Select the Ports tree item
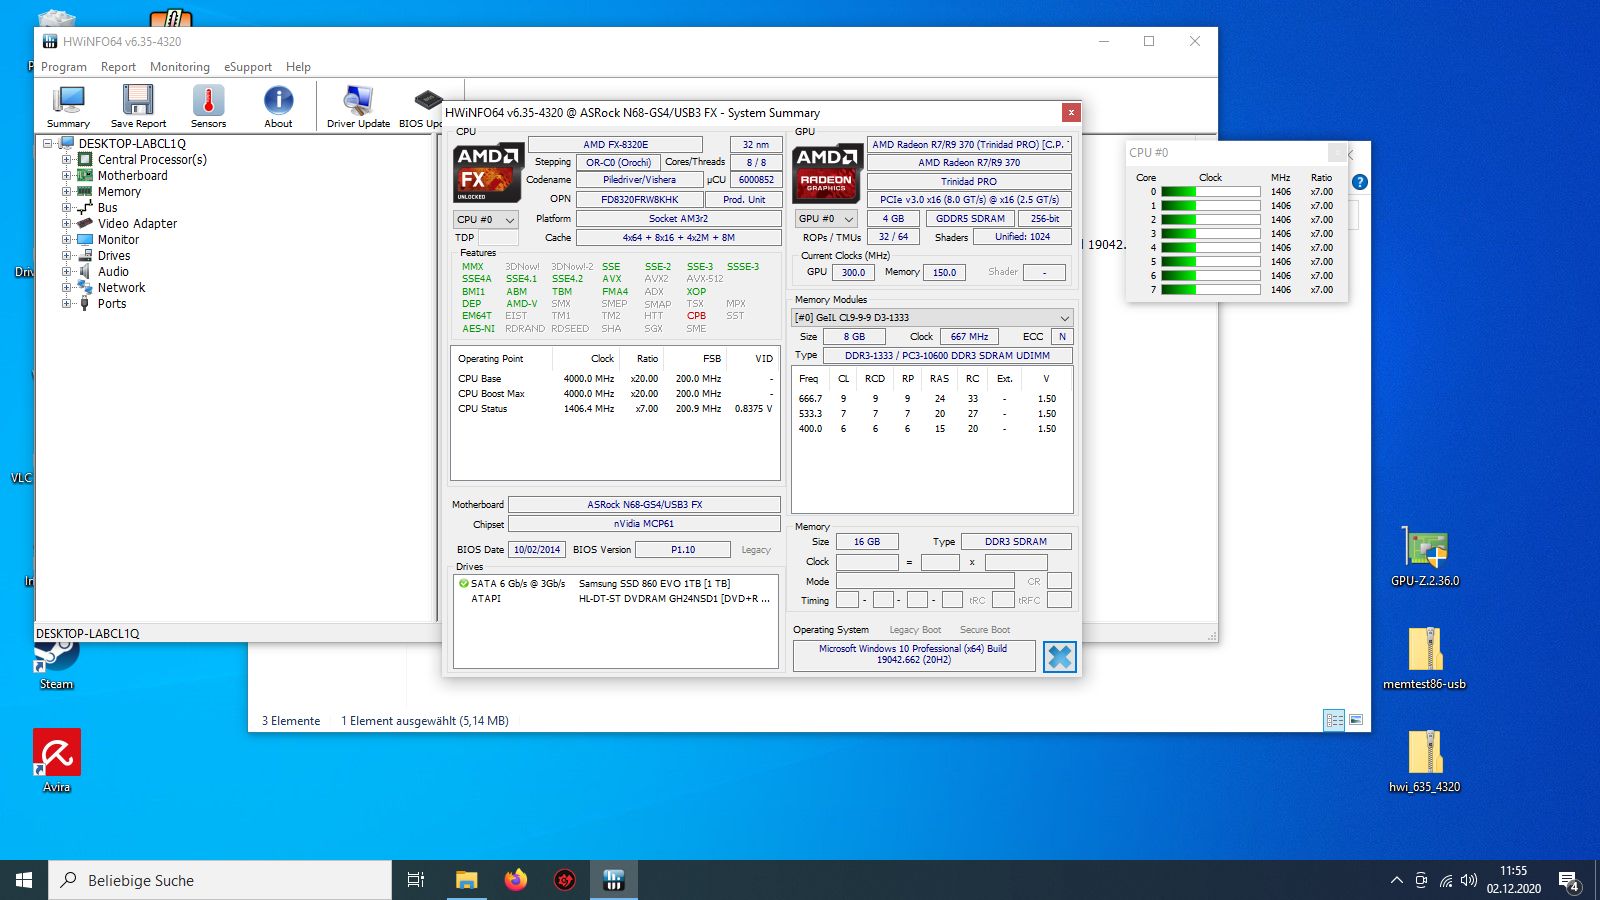The height and width of the screenshot is (900, 1600). (x=112, y=304)
